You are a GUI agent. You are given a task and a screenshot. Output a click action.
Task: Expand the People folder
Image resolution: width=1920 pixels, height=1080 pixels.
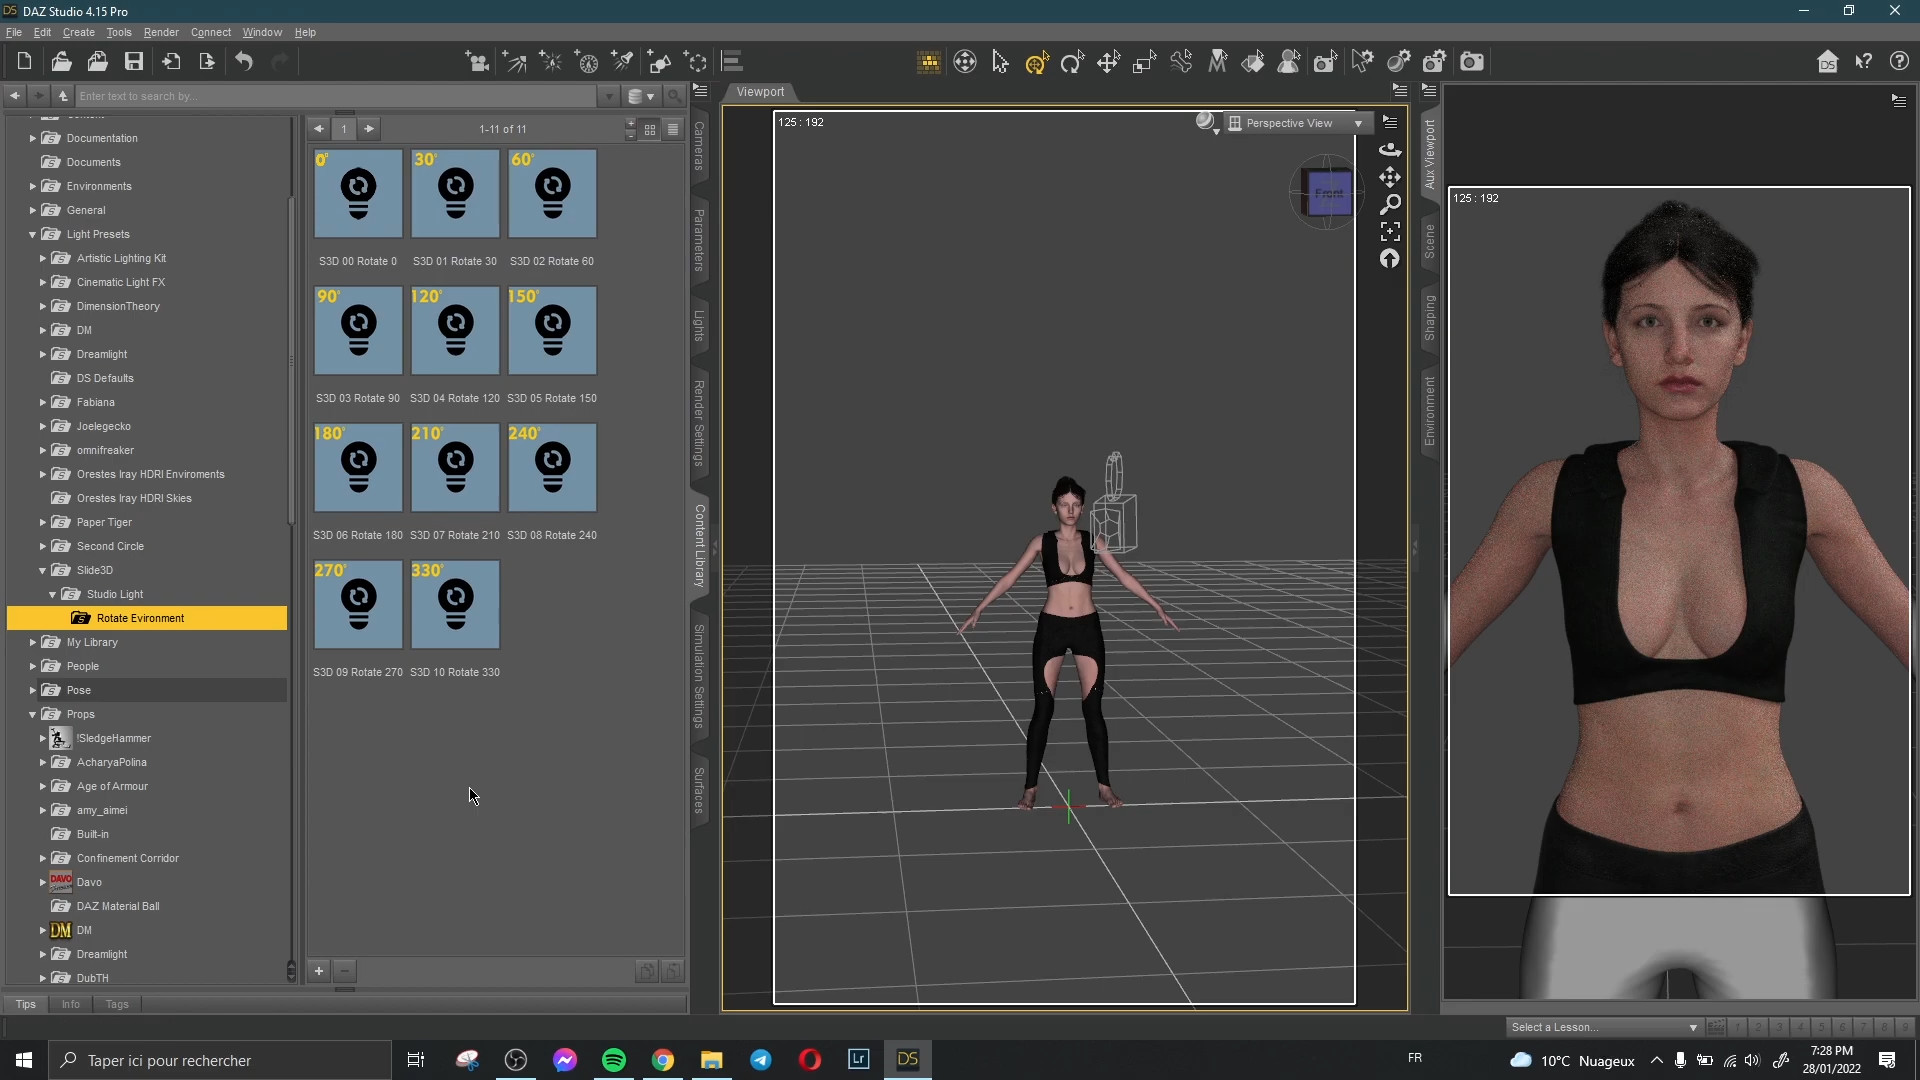pyautogui.click(x=32, y=667)
